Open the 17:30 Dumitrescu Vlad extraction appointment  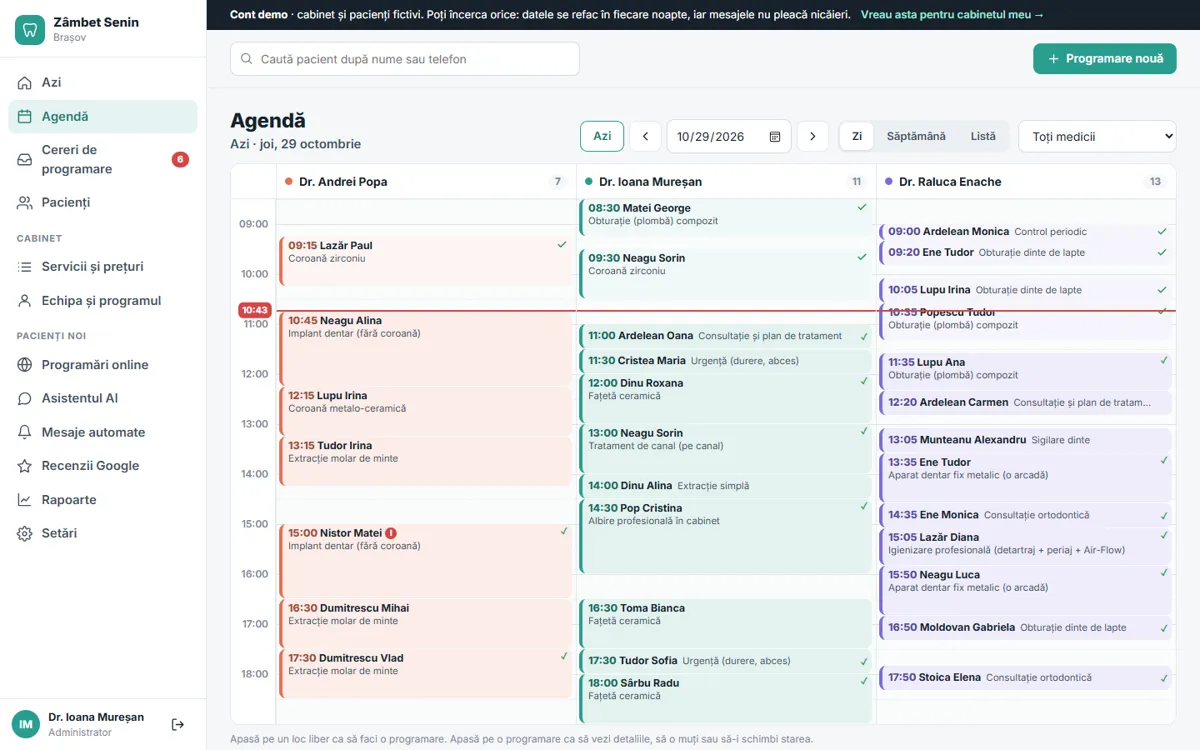[x=426, y=673]
